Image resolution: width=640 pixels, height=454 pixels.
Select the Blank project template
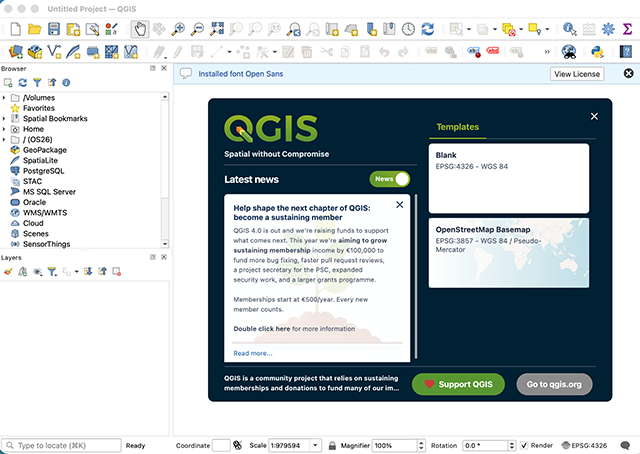(x=509, y=178)
